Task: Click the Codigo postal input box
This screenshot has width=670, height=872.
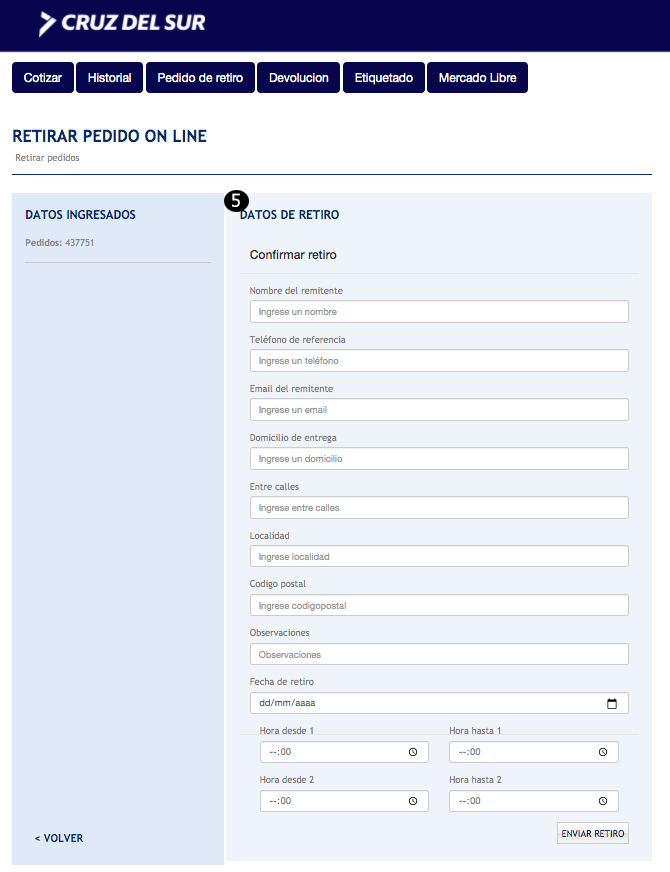Action: click(x=439, y=605)
